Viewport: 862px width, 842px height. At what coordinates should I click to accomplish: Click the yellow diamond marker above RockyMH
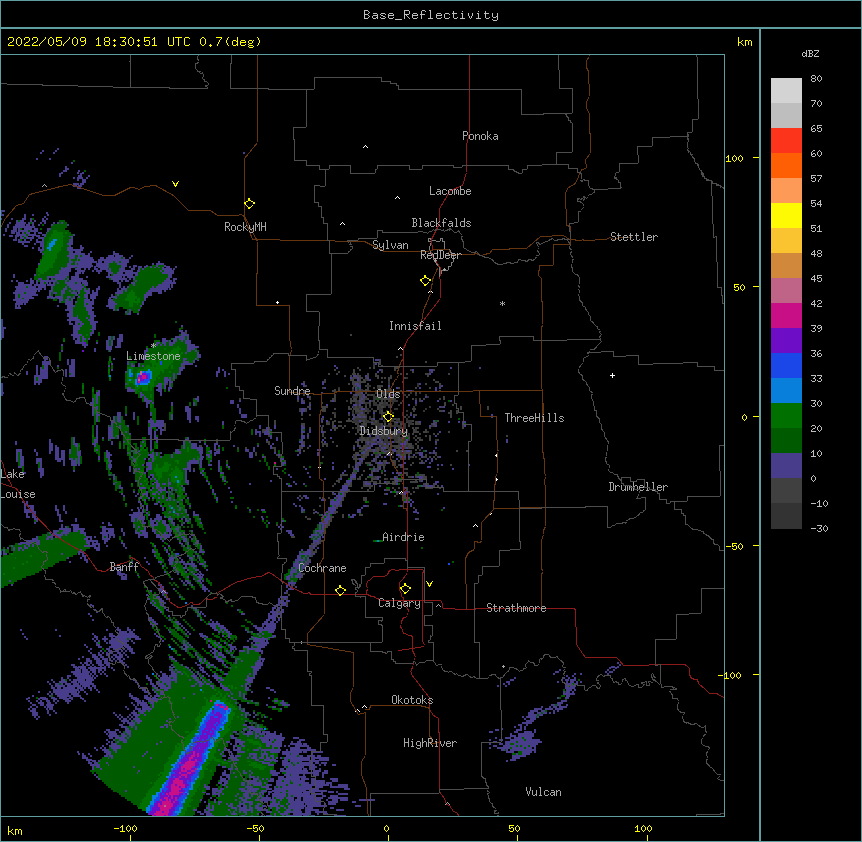(x=249, y=203)
